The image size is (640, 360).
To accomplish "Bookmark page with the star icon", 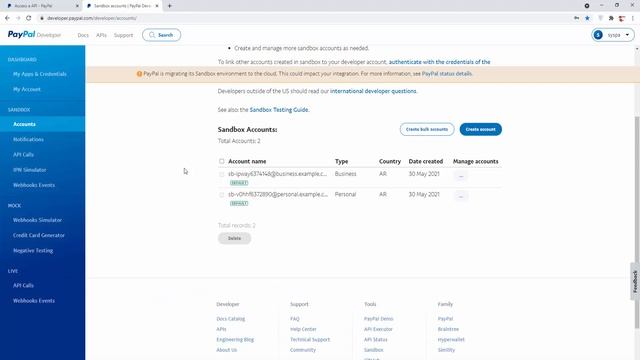I will click(587, 18).
